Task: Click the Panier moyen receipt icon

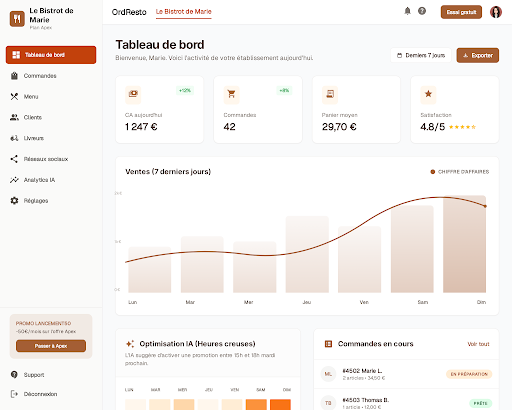Action: click(x=330, y=94)
